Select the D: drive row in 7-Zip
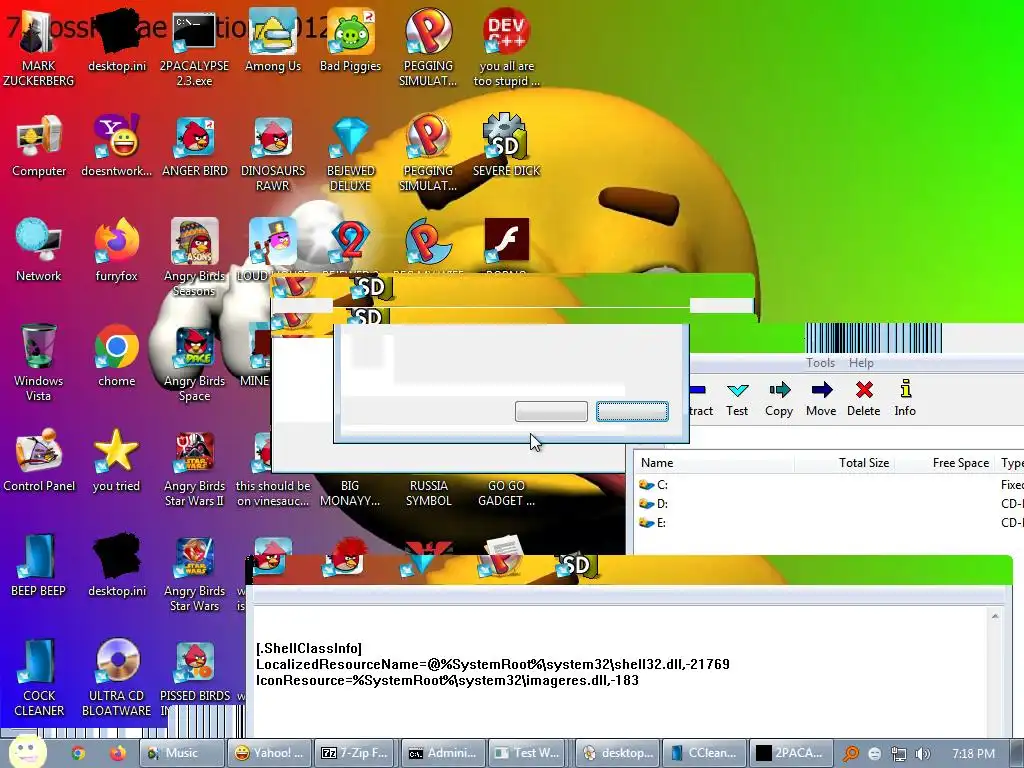This screenshot has height=768, width=1024. 830,504
